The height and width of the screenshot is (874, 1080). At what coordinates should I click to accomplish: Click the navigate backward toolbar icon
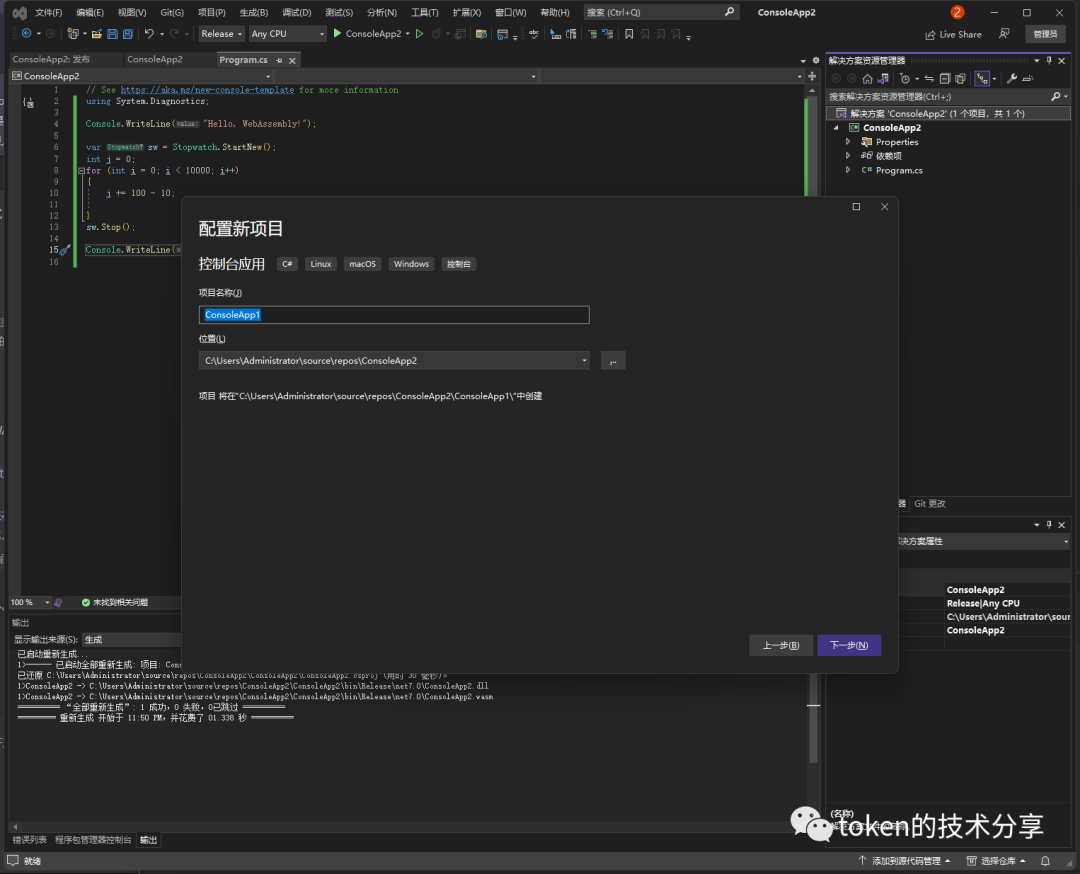pos(26,33)
